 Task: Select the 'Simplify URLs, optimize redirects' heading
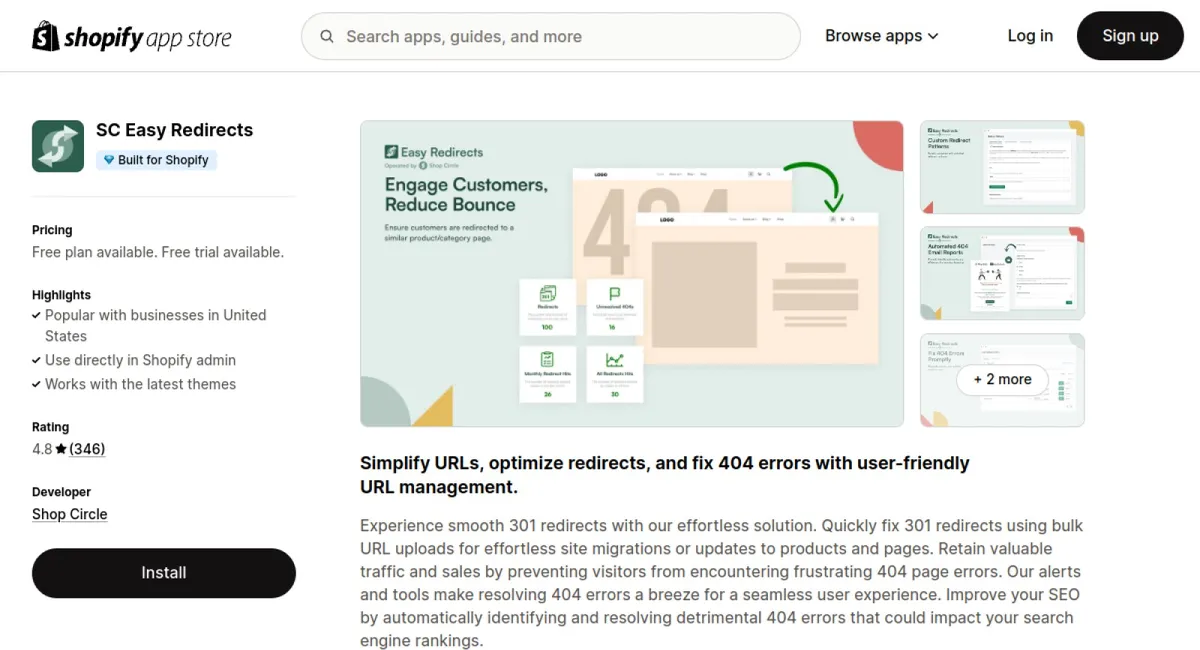point(665,475)
